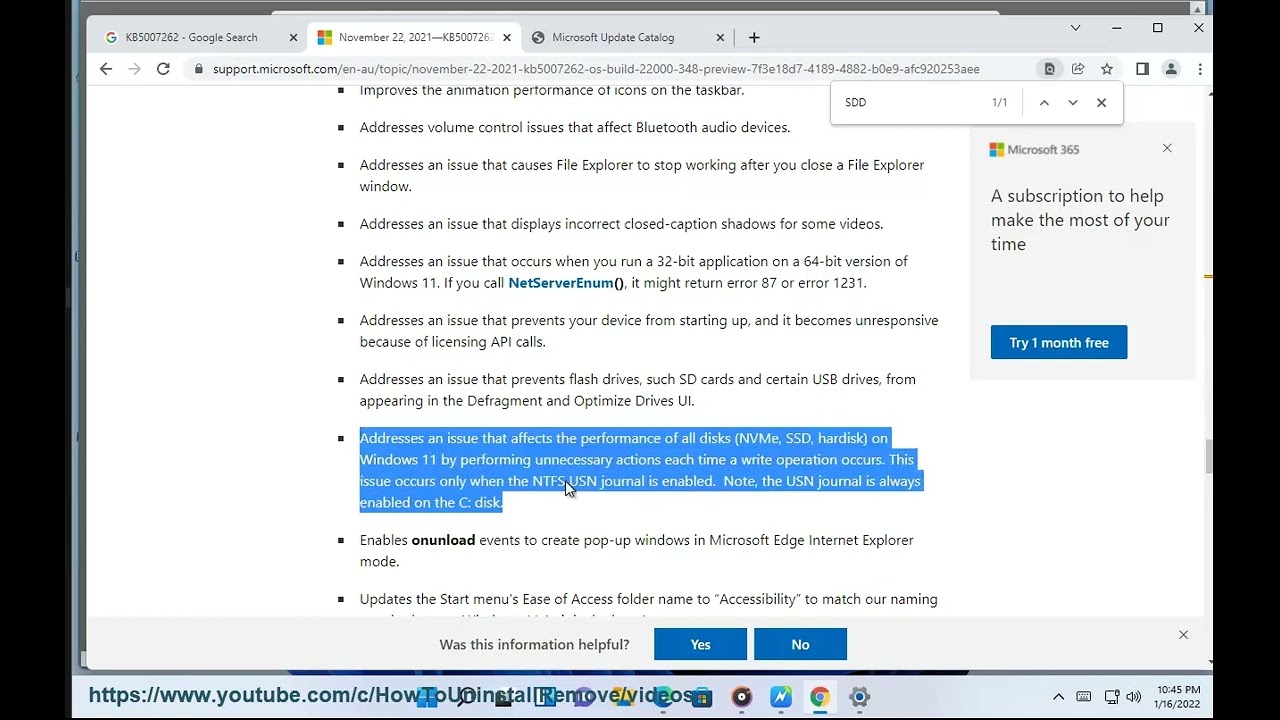
Task: Close the find bar
Action: tap(1101, 102)
